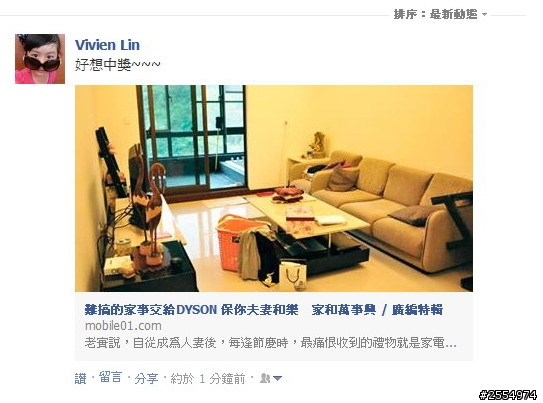This screenshot has height=403, width=543.
Task: Open the DYSON article title link
Action: (x=264, y=310)
